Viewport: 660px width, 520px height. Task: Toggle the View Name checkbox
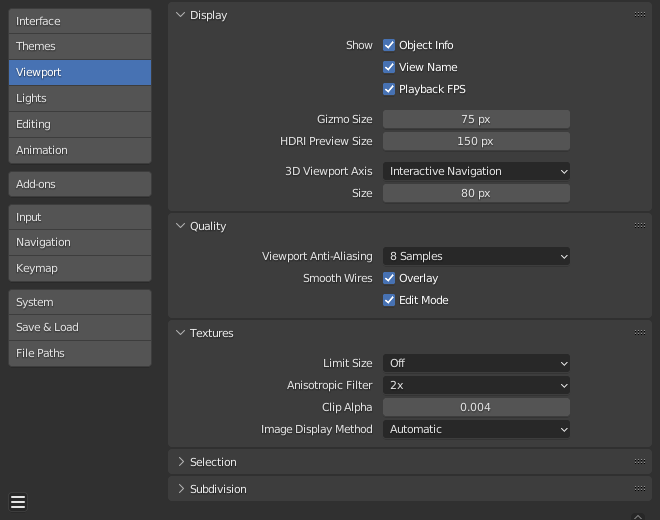tap(390, 67)
